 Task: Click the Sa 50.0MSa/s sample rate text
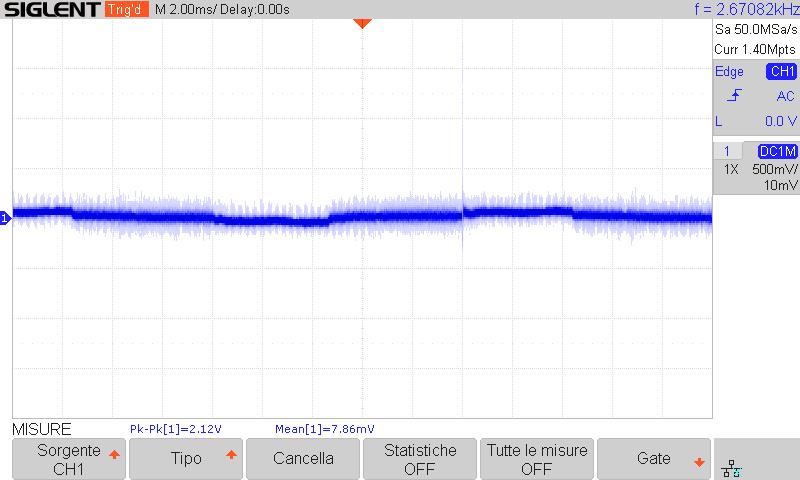(756, 30)
